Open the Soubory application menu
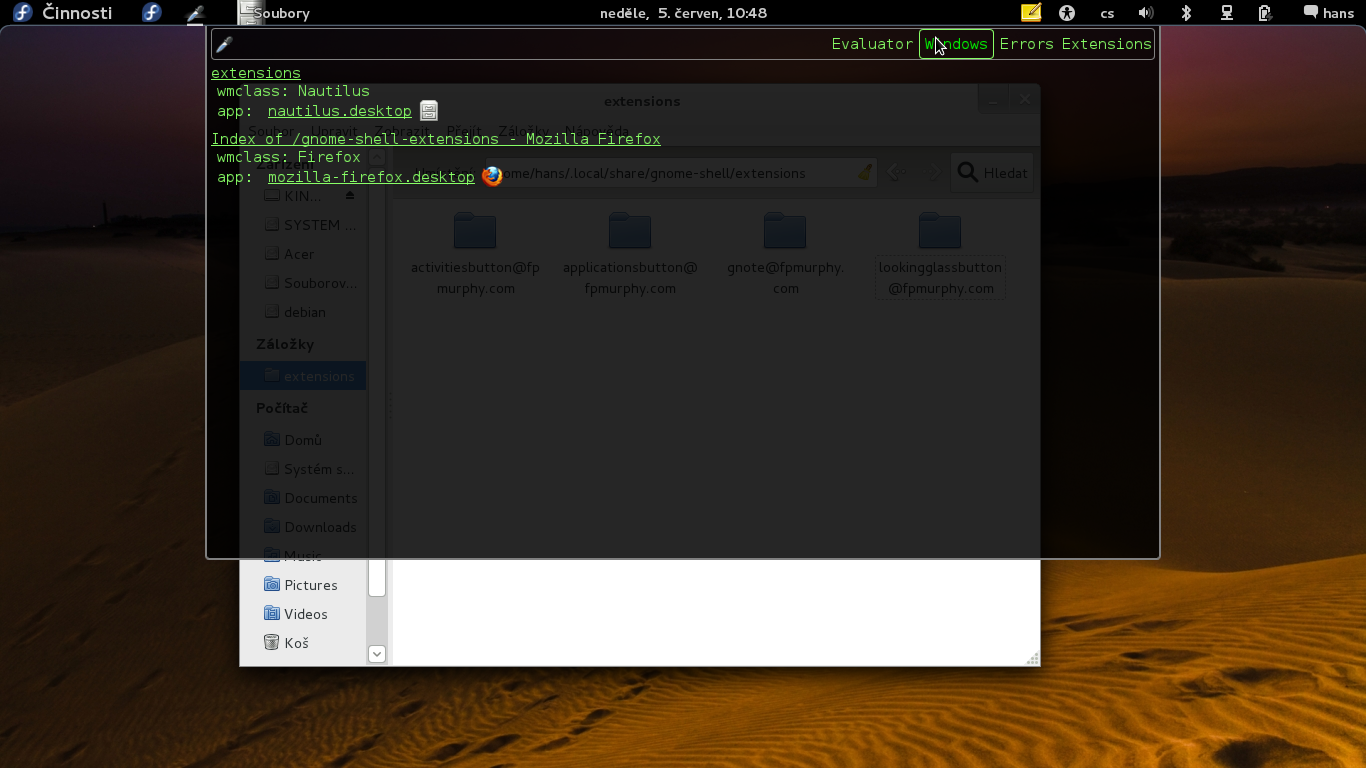The width and height of the screenshot is (1366, 768). 274,13
